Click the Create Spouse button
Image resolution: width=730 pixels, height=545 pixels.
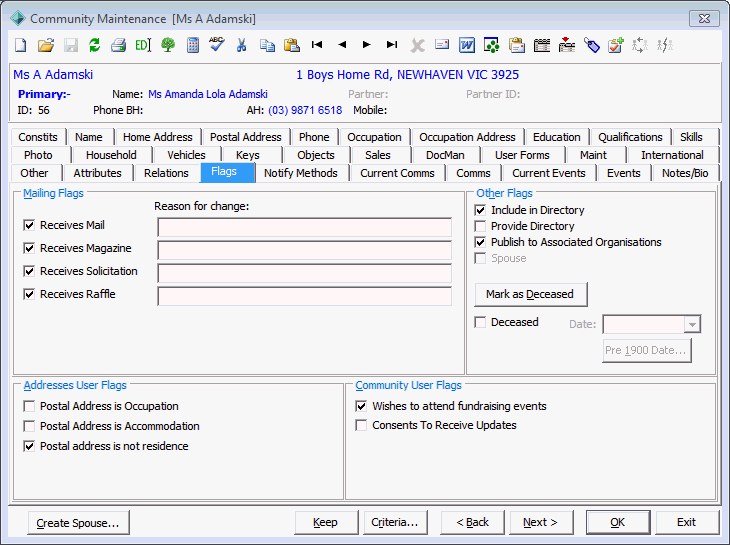(x=78, y=523)
